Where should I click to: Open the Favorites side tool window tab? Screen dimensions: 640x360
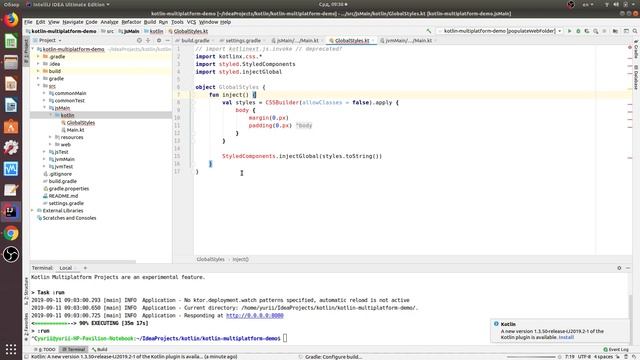coord(27,327)
